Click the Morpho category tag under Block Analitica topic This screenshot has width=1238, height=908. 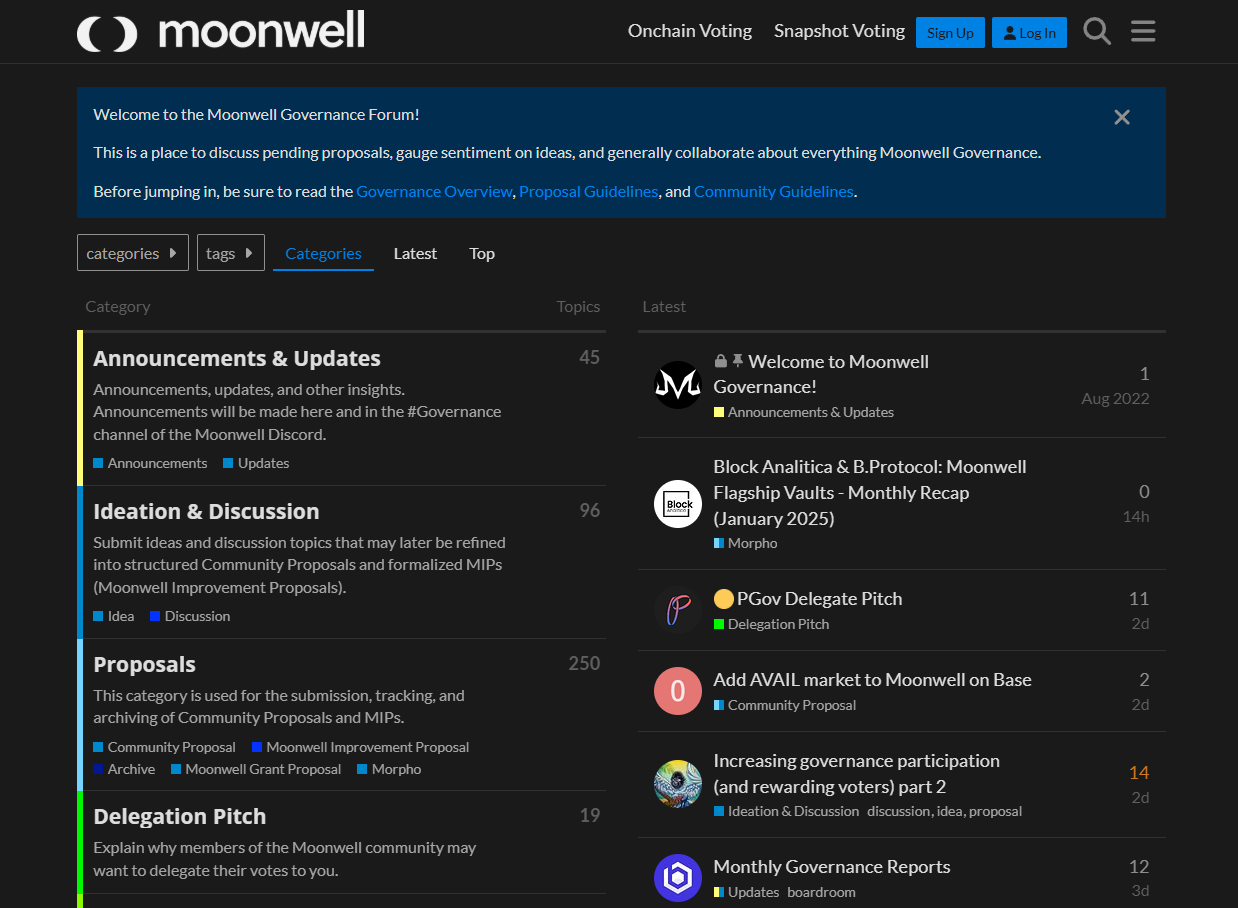pyautogui.click(x=745, y=543)
